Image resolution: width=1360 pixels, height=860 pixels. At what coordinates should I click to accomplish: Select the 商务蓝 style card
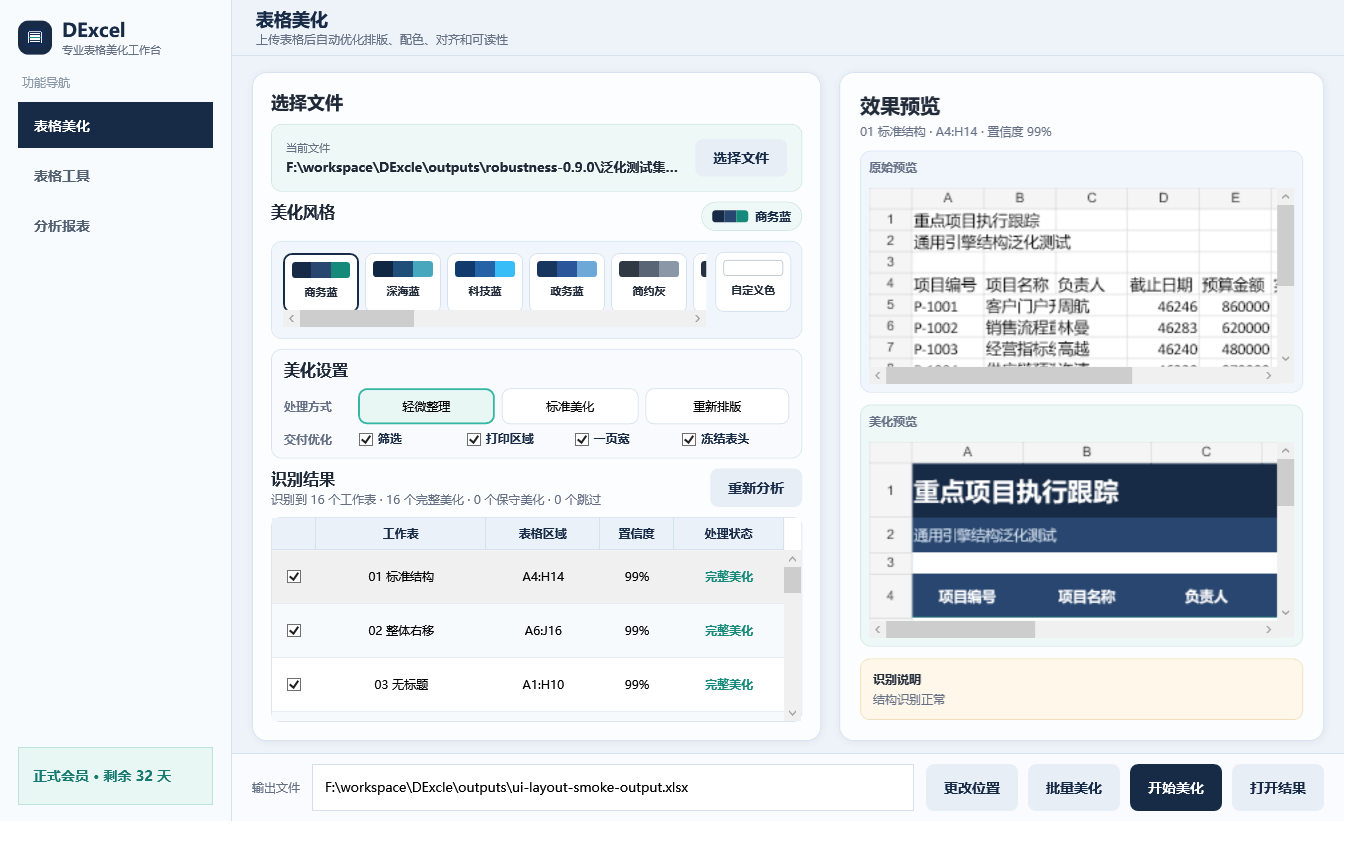coord(321,281)
